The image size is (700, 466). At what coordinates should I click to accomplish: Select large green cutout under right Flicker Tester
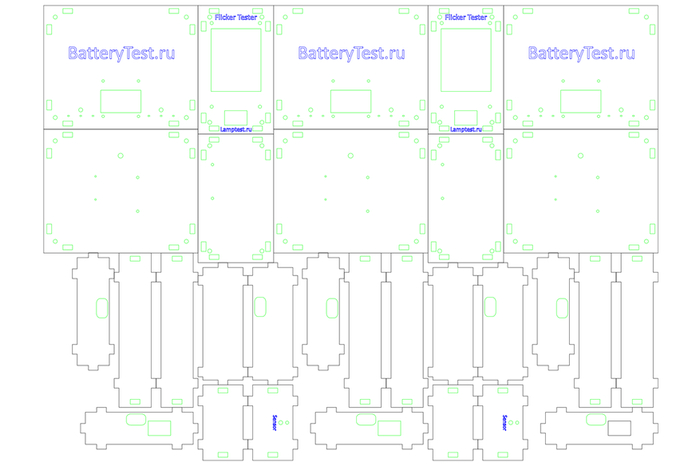(x=466, y=60)
